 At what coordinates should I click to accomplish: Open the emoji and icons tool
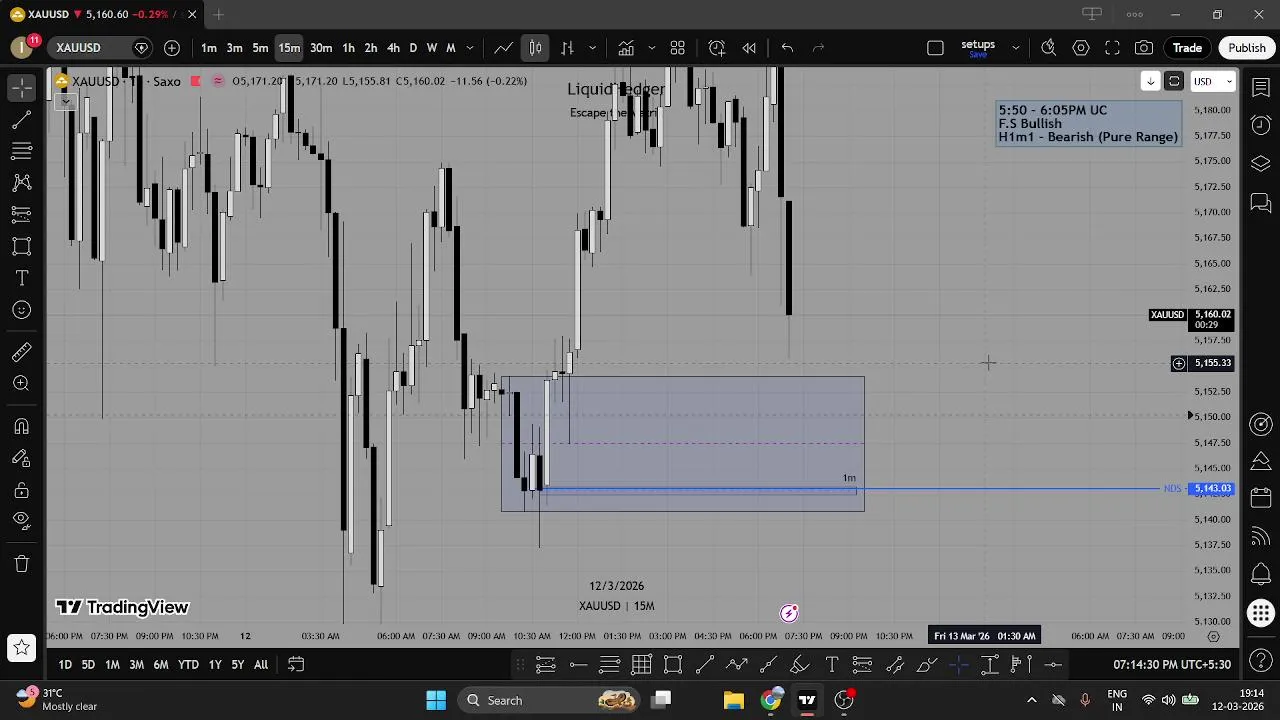21,310
